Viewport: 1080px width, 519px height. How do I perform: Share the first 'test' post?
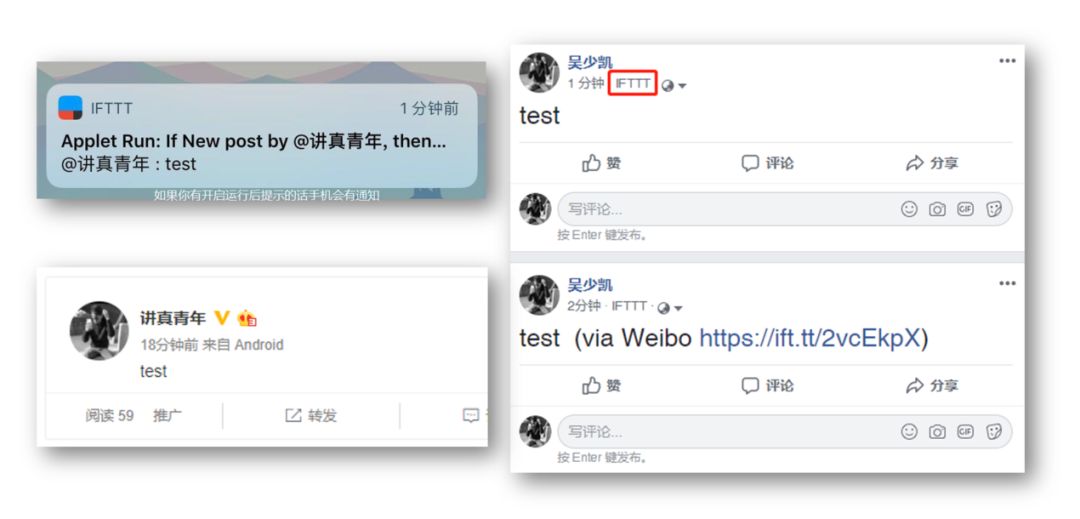932,163
